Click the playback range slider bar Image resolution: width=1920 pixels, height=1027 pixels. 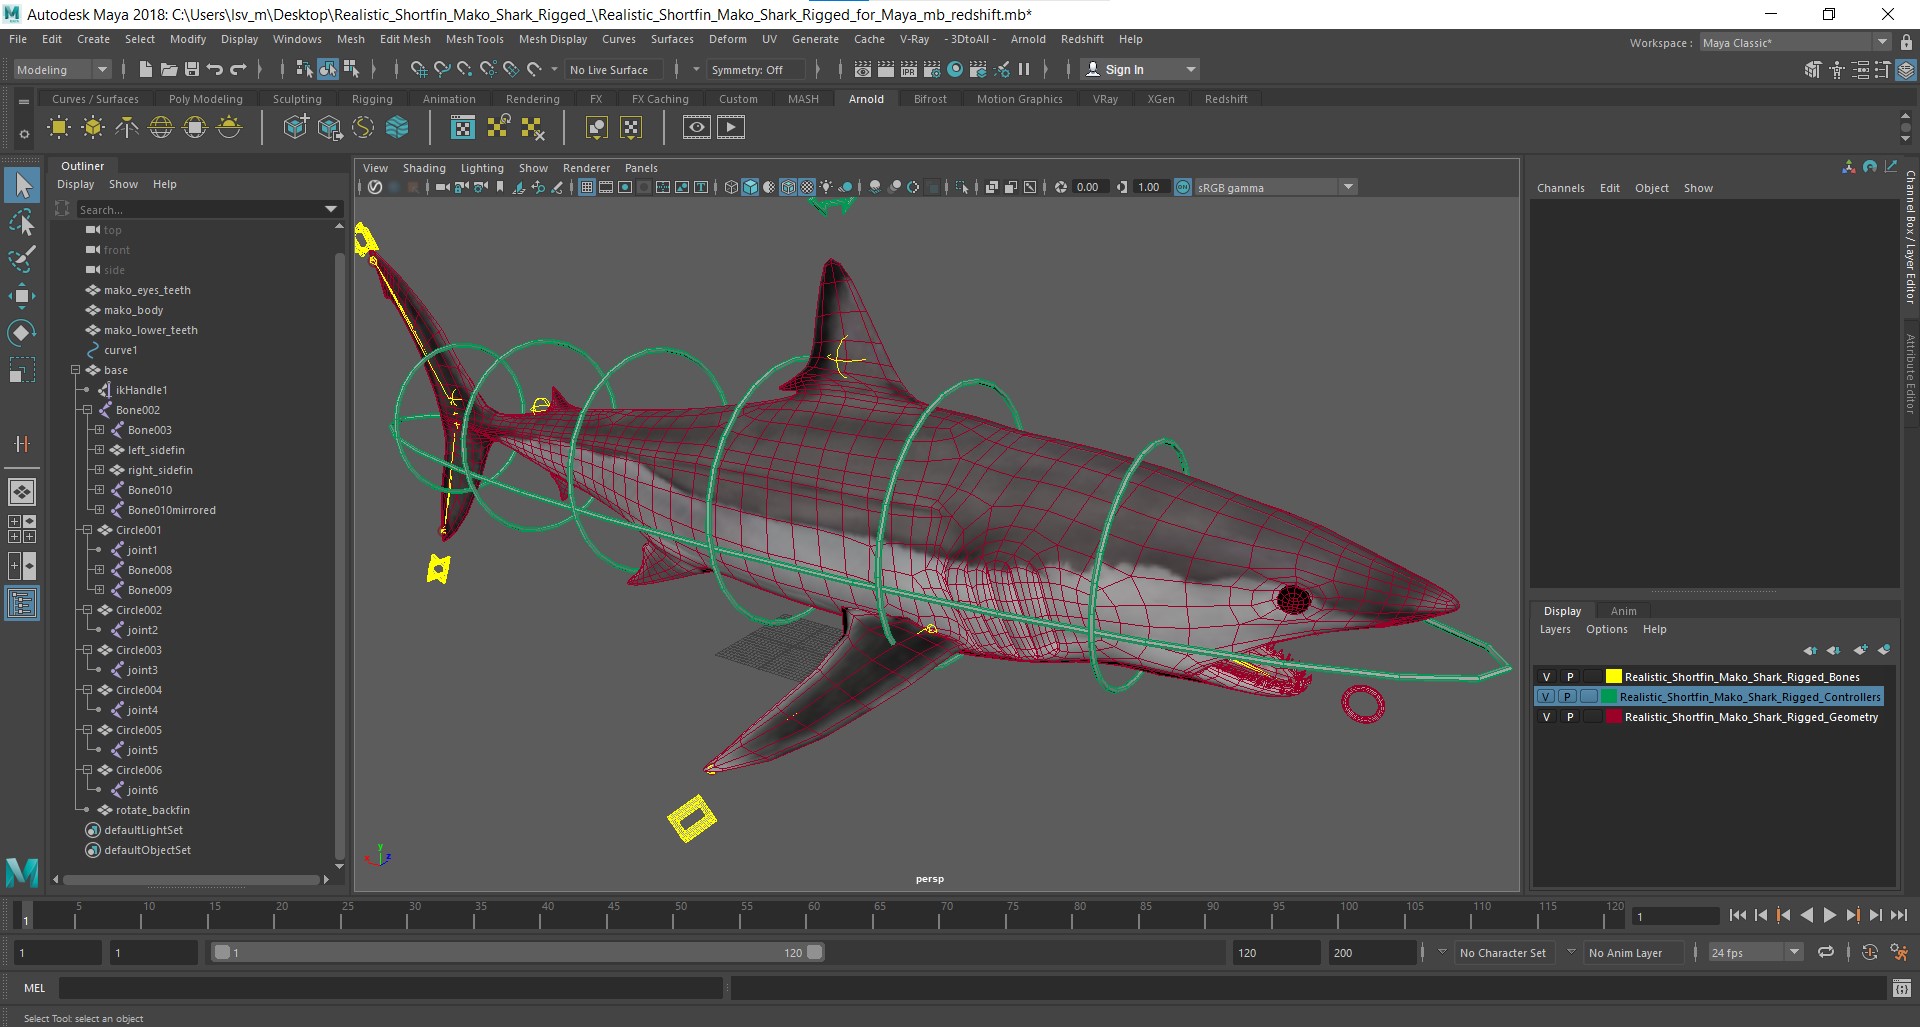pyautogui.click(x=518, y=952)
